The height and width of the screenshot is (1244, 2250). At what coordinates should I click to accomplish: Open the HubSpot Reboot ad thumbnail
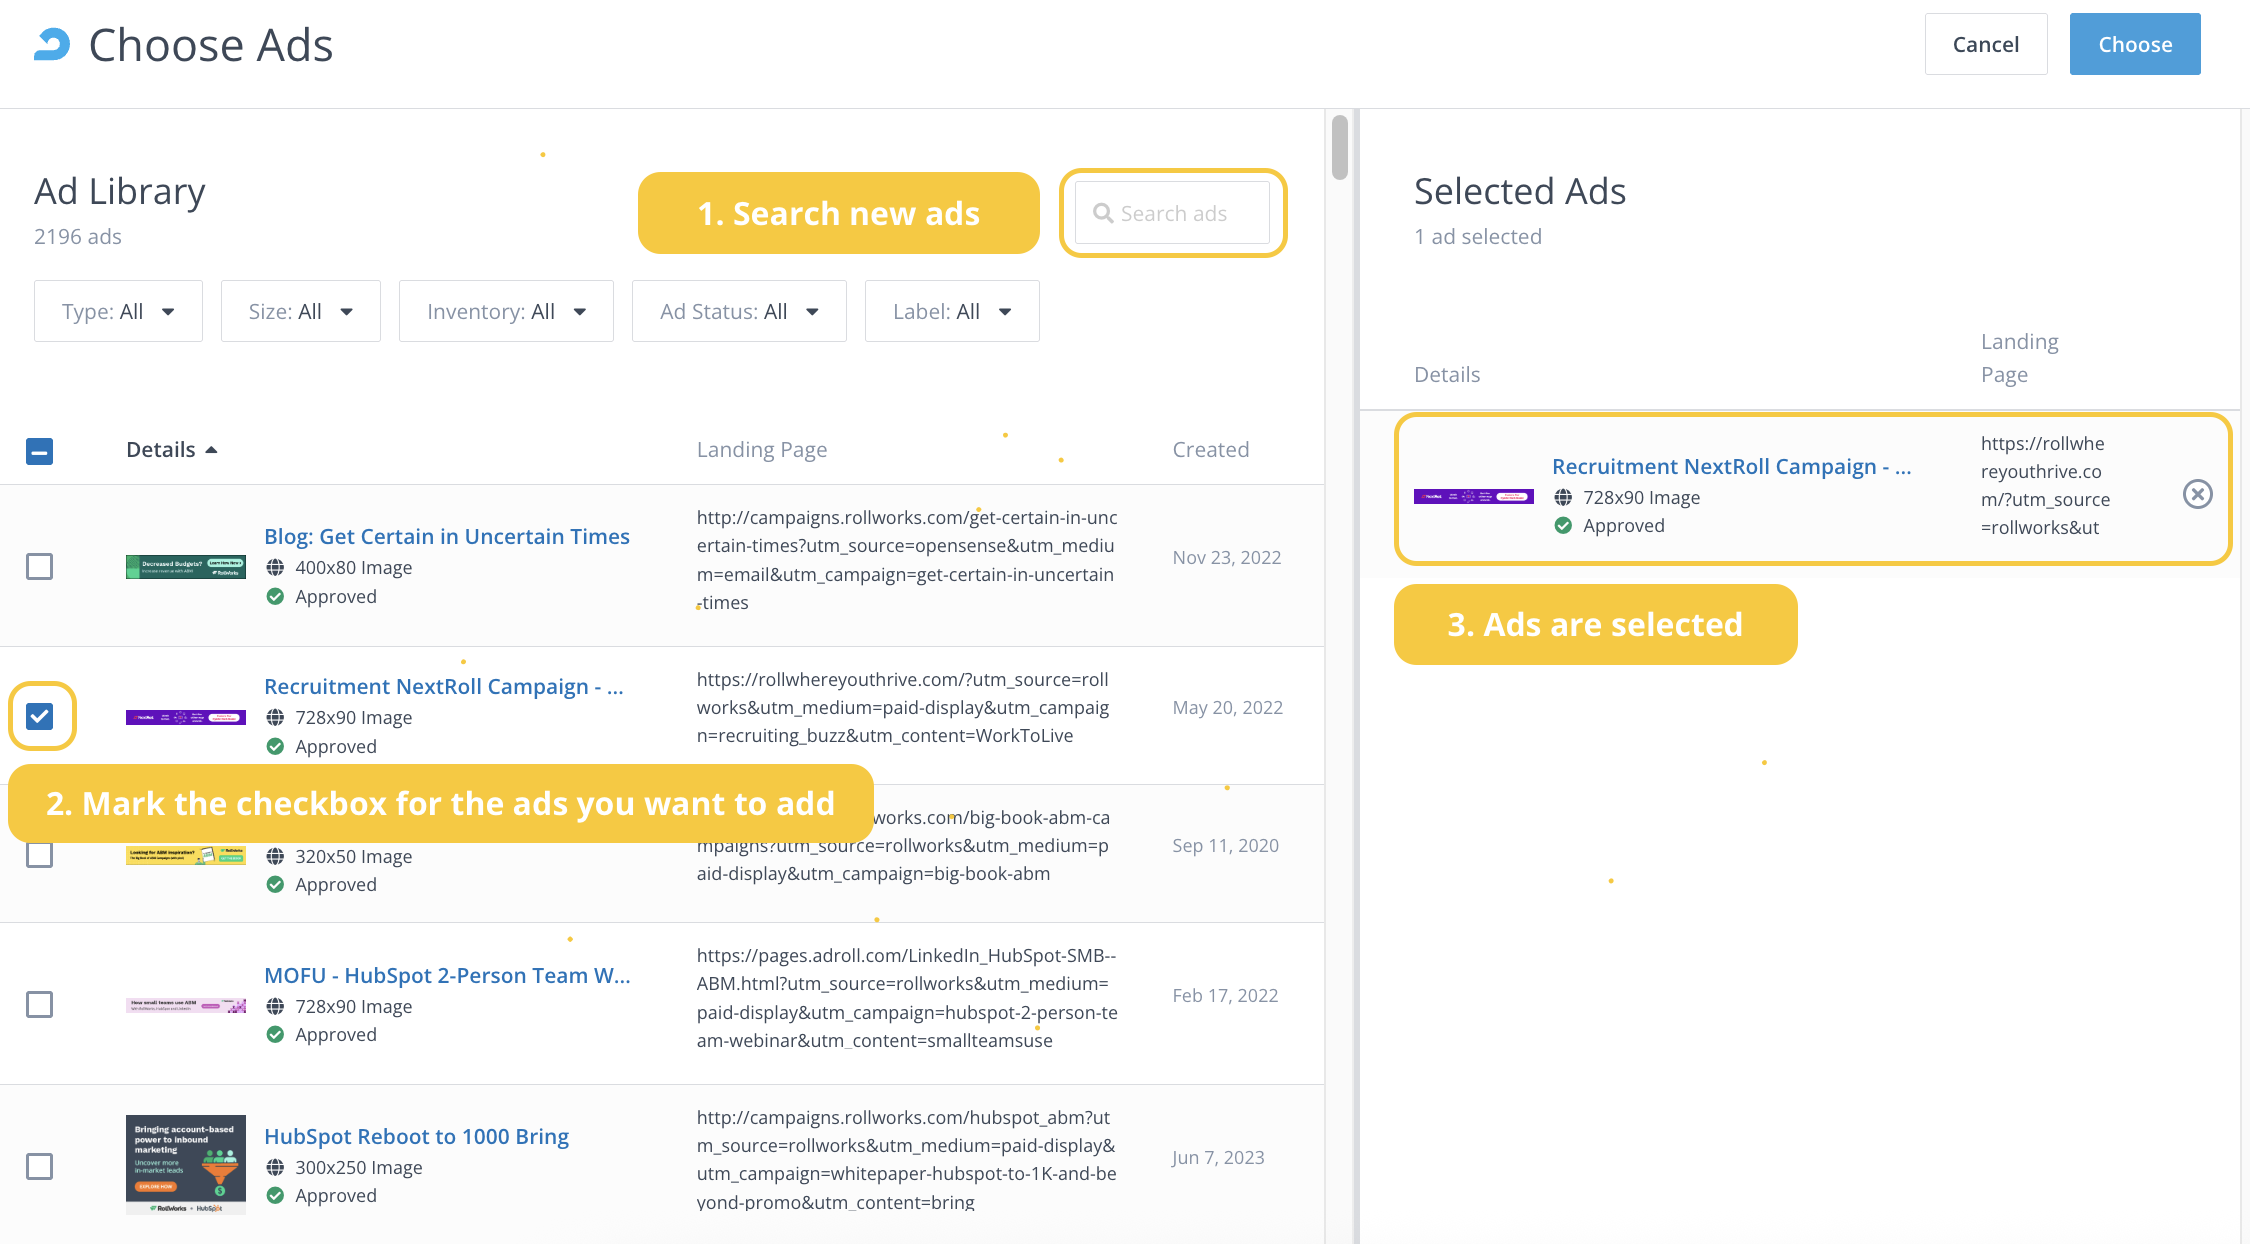(x=186, y=1164)
